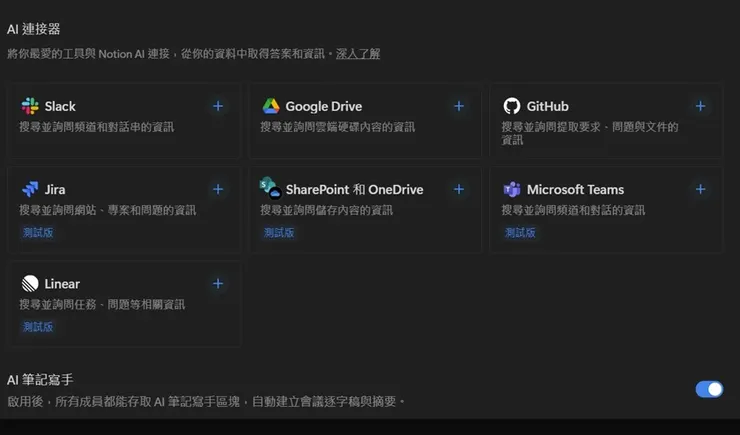Click the Linear logo icon
The height and width of the screenshot is (435, 740).
(x=30, y=284)
